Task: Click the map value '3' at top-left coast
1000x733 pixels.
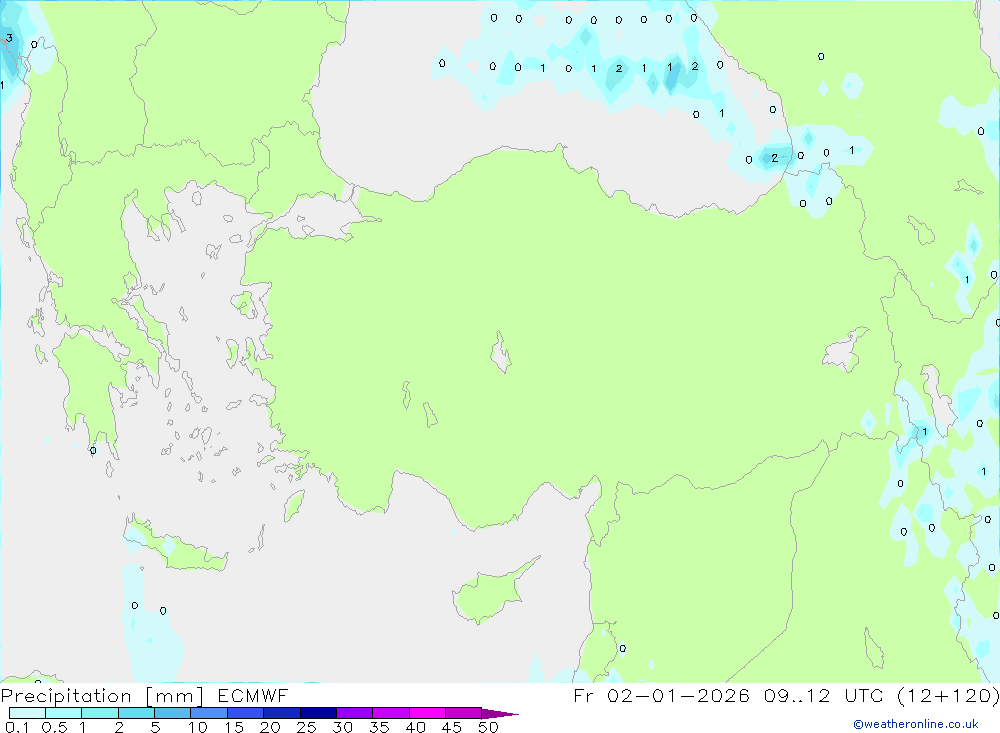Action: pos(9,38)
